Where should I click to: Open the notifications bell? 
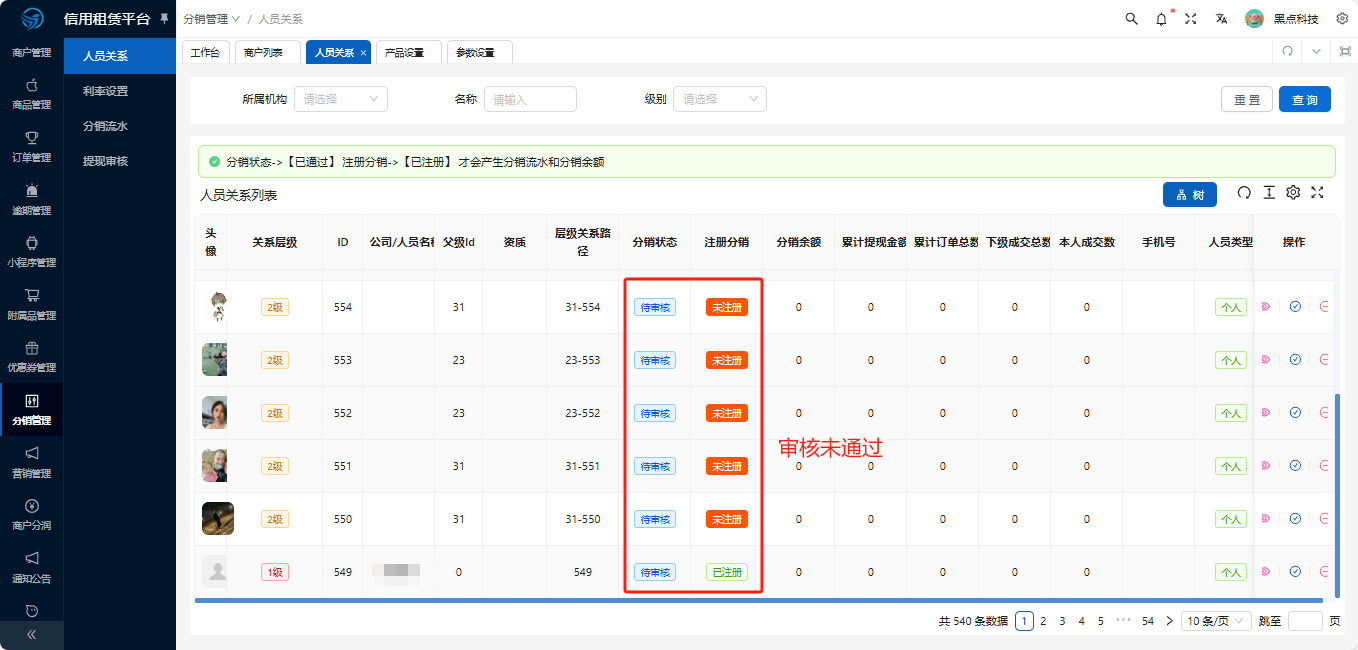1161,19
